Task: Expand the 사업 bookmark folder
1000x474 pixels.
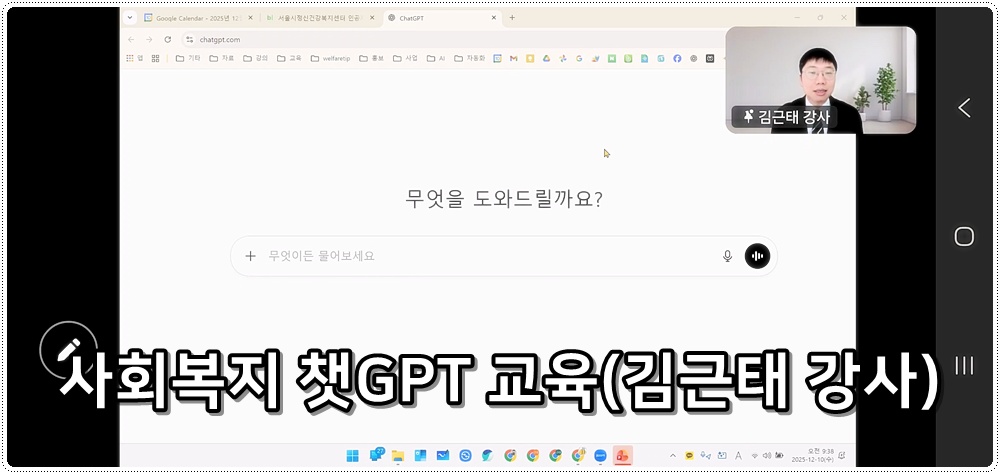Action: click(405, 58)
